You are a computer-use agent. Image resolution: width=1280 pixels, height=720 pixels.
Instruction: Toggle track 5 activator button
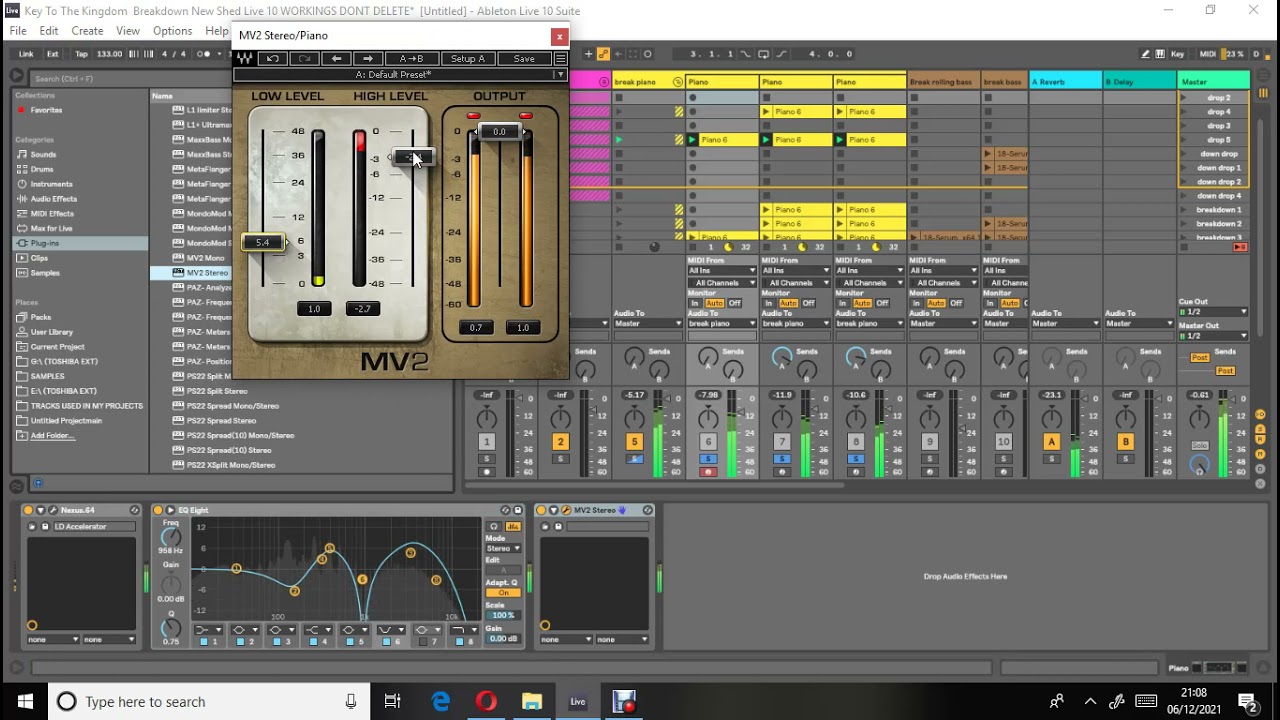click(x=634, y=442)
